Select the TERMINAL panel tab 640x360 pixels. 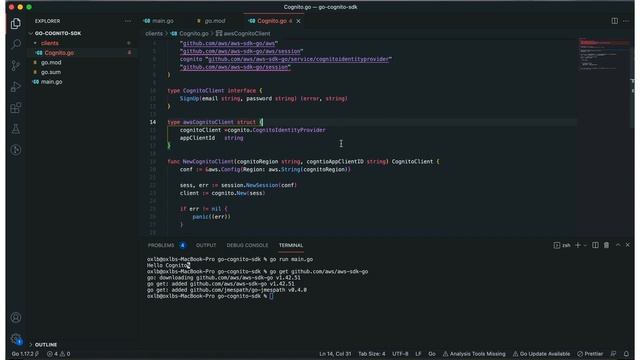coord(291,245)
